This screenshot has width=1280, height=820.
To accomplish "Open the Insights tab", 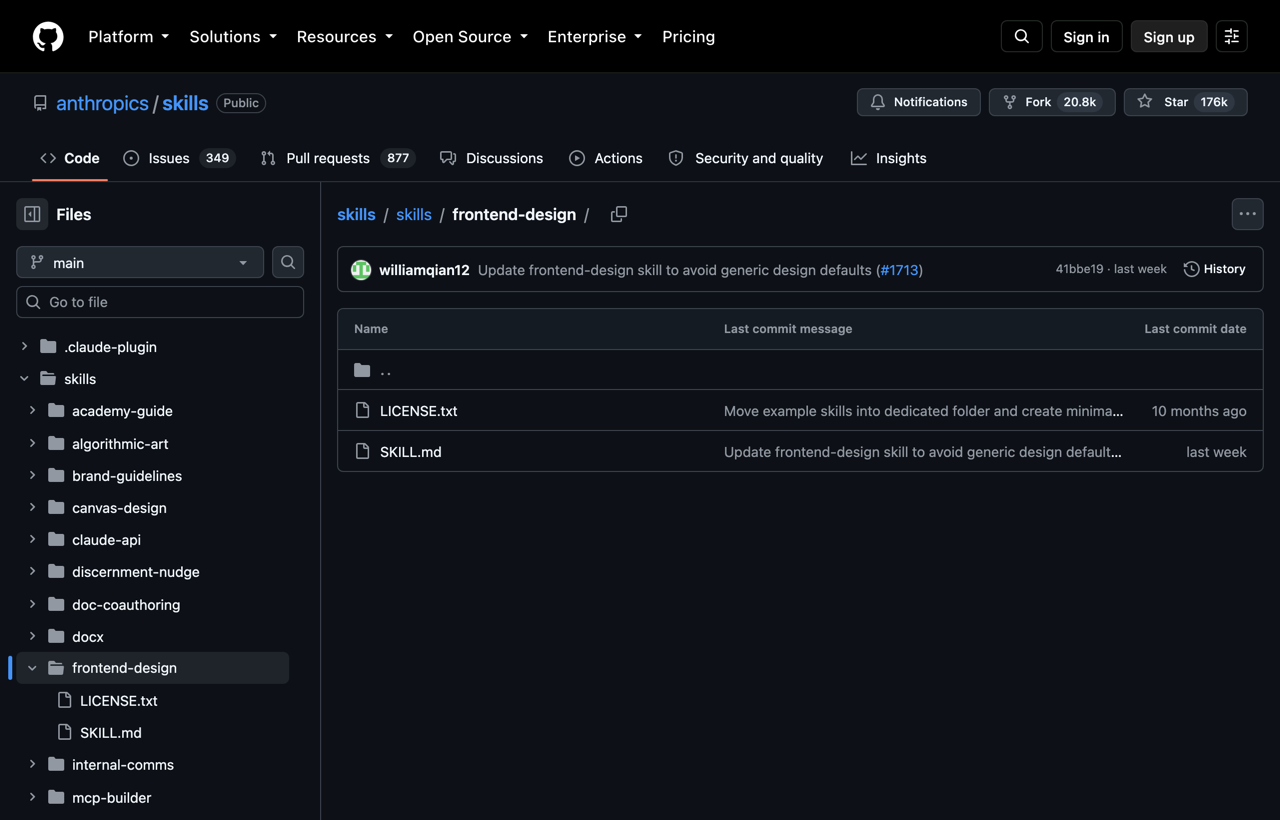I will pos(889,158).
